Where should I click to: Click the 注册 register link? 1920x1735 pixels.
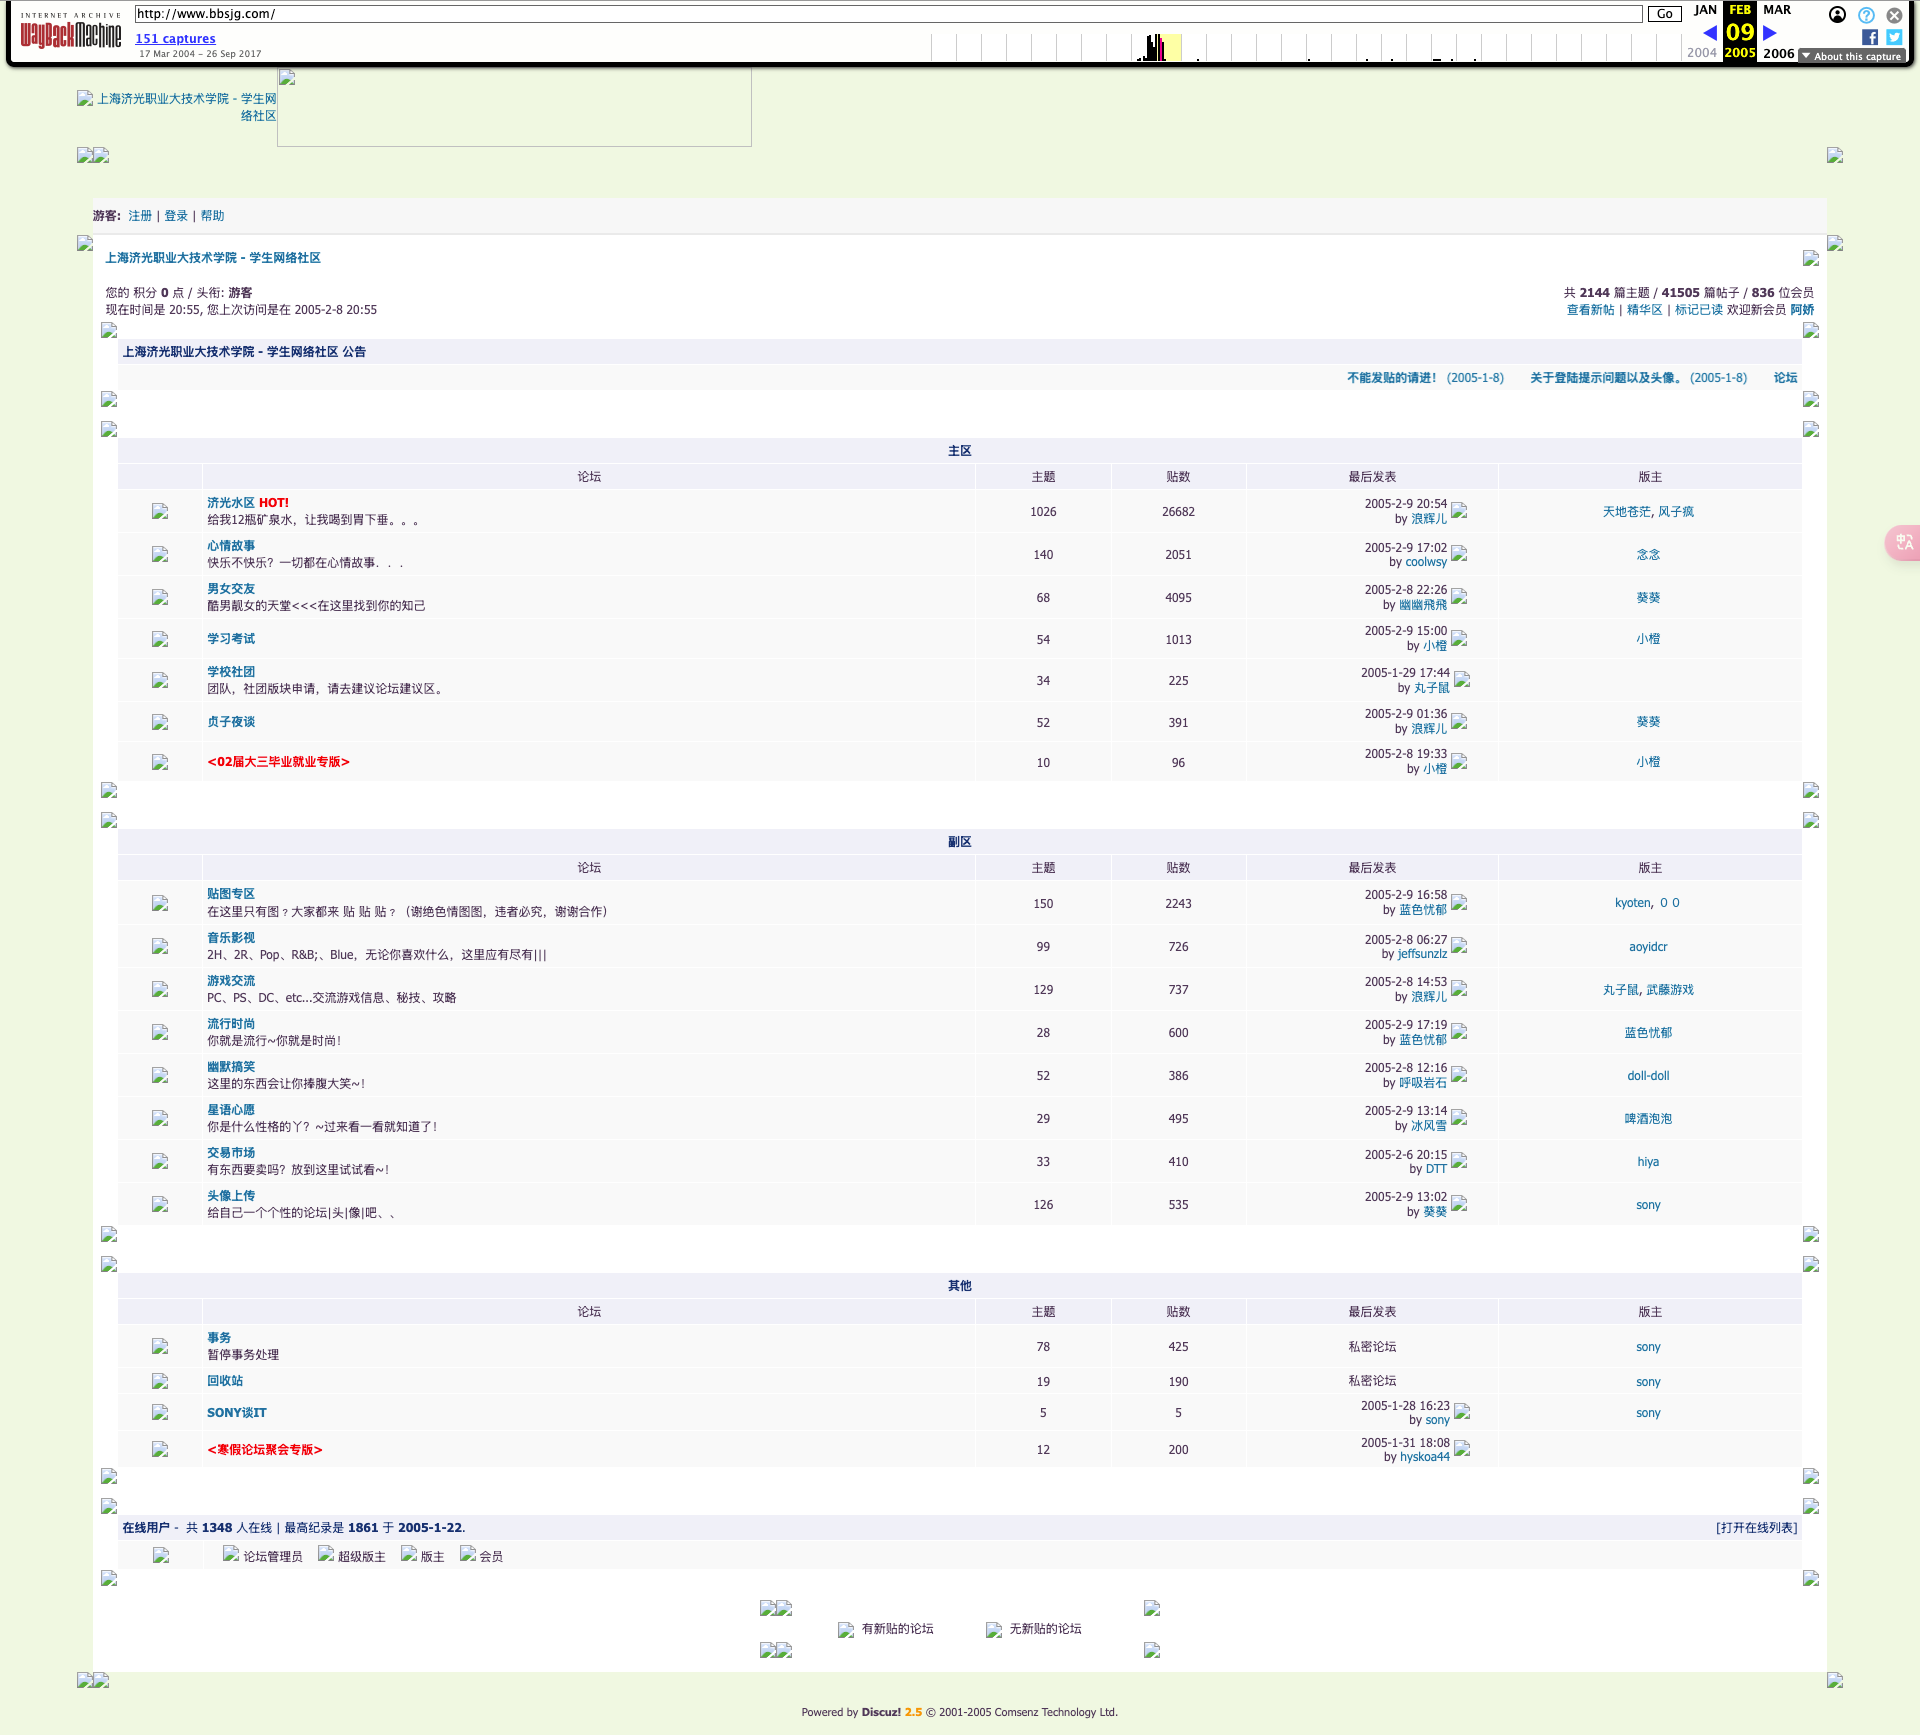140,216
